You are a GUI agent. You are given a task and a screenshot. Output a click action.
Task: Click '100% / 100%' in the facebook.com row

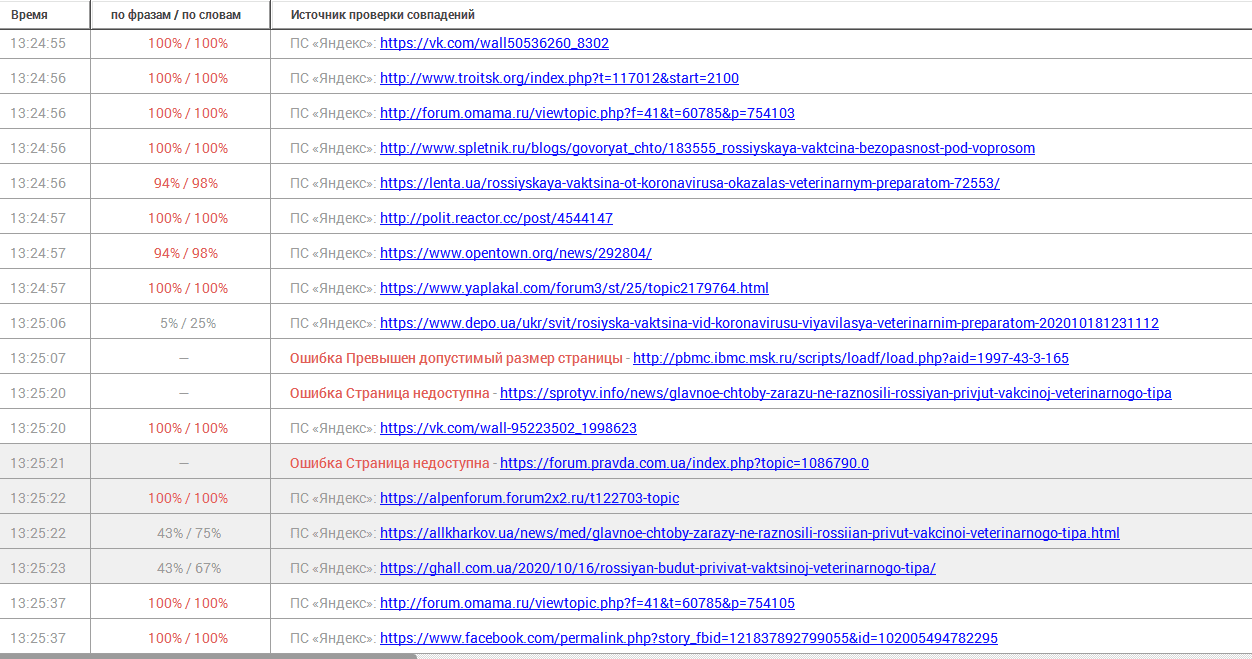tap(188, 638)
